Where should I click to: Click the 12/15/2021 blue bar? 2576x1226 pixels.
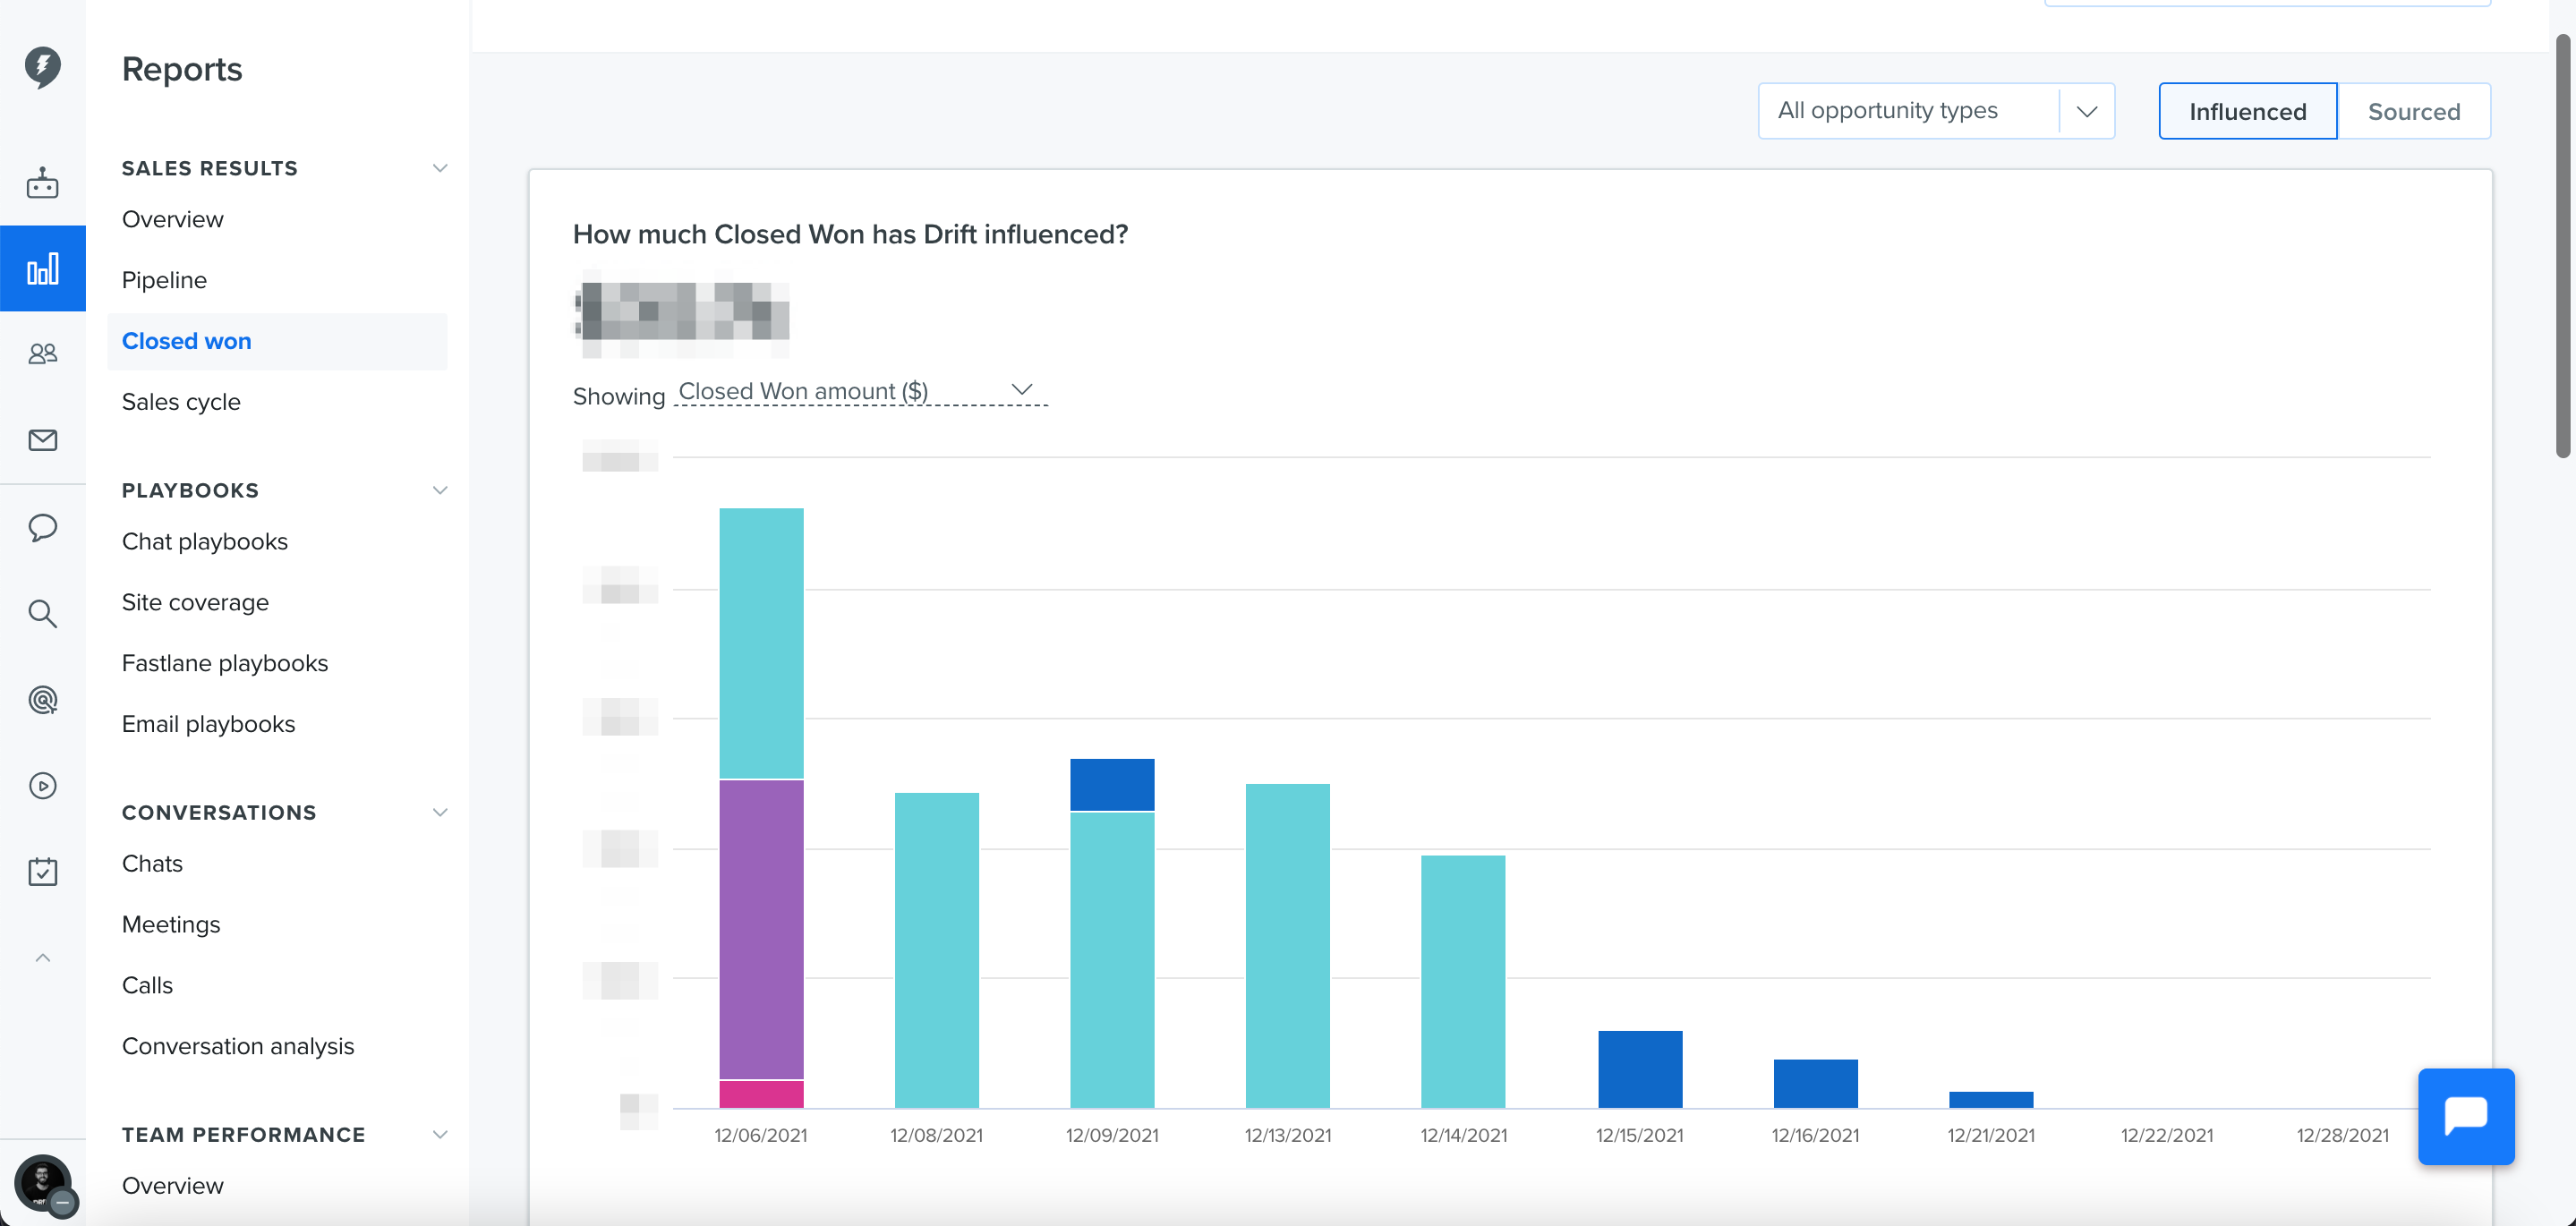tap(1640, 1069)
